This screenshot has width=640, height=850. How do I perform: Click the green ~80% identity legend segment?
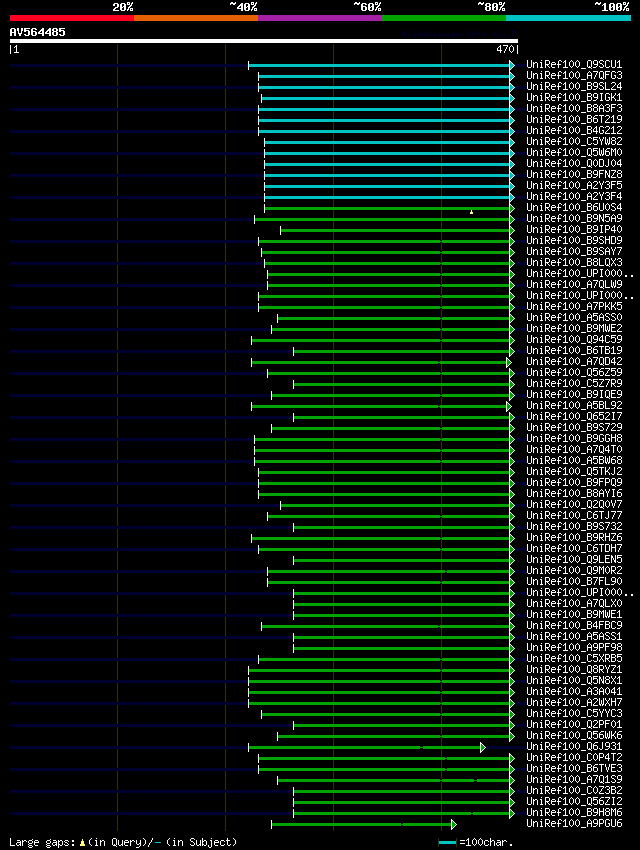pyautogui.click(x=444, y=18)
